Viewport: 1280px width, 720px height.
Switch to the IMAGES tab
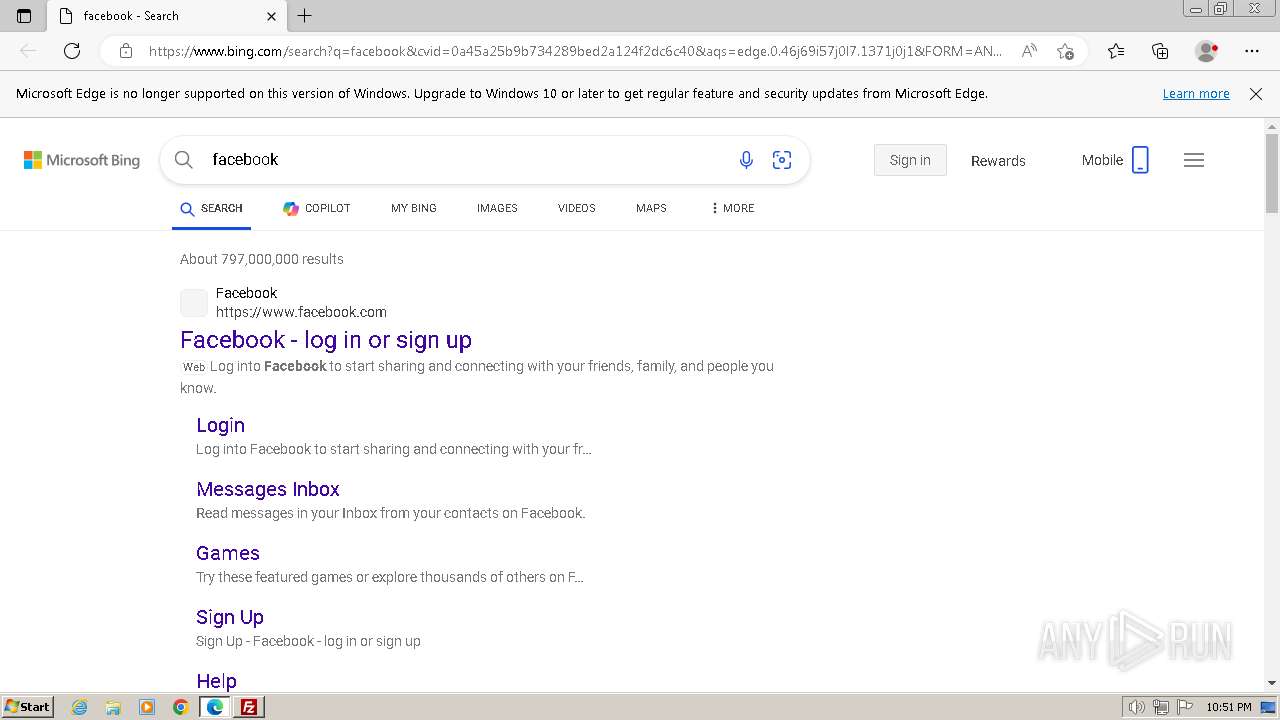[x=497, y=209]
